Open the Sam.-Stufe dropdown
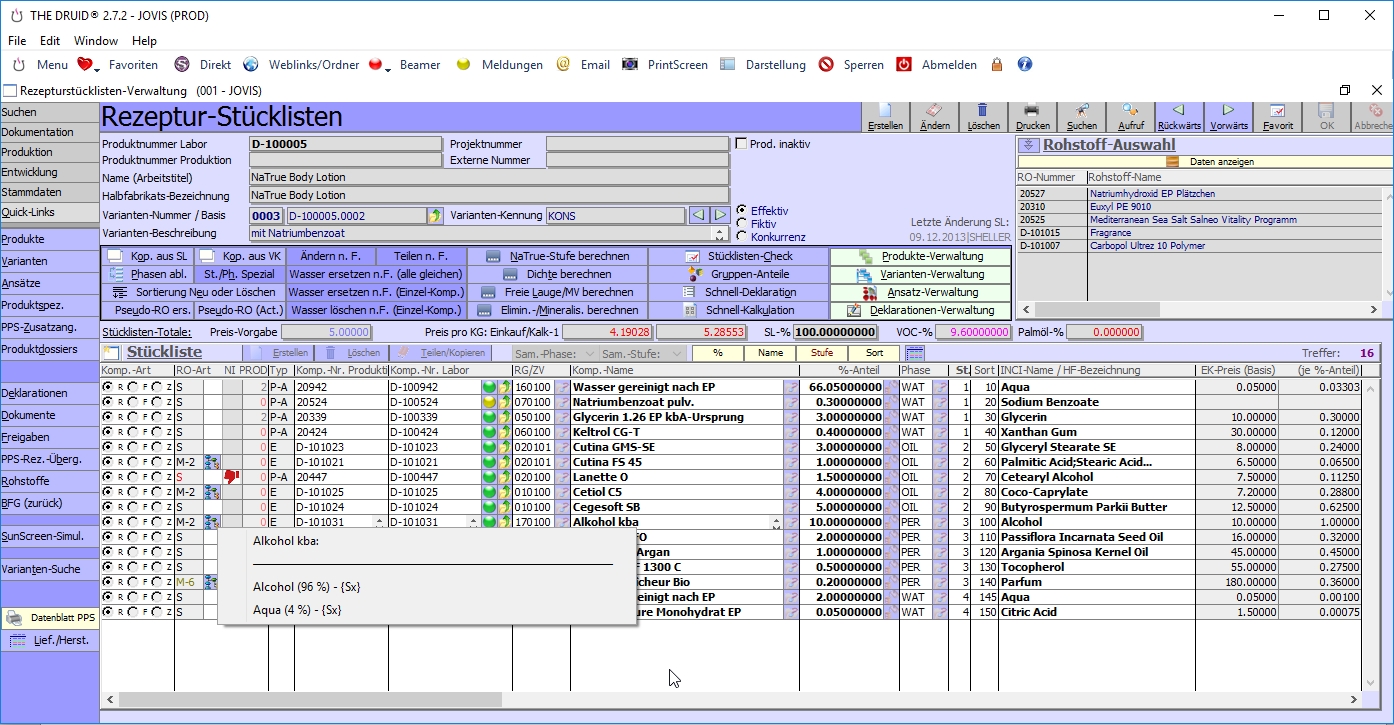Screen dimensions: 1394x725 (644, 353)
